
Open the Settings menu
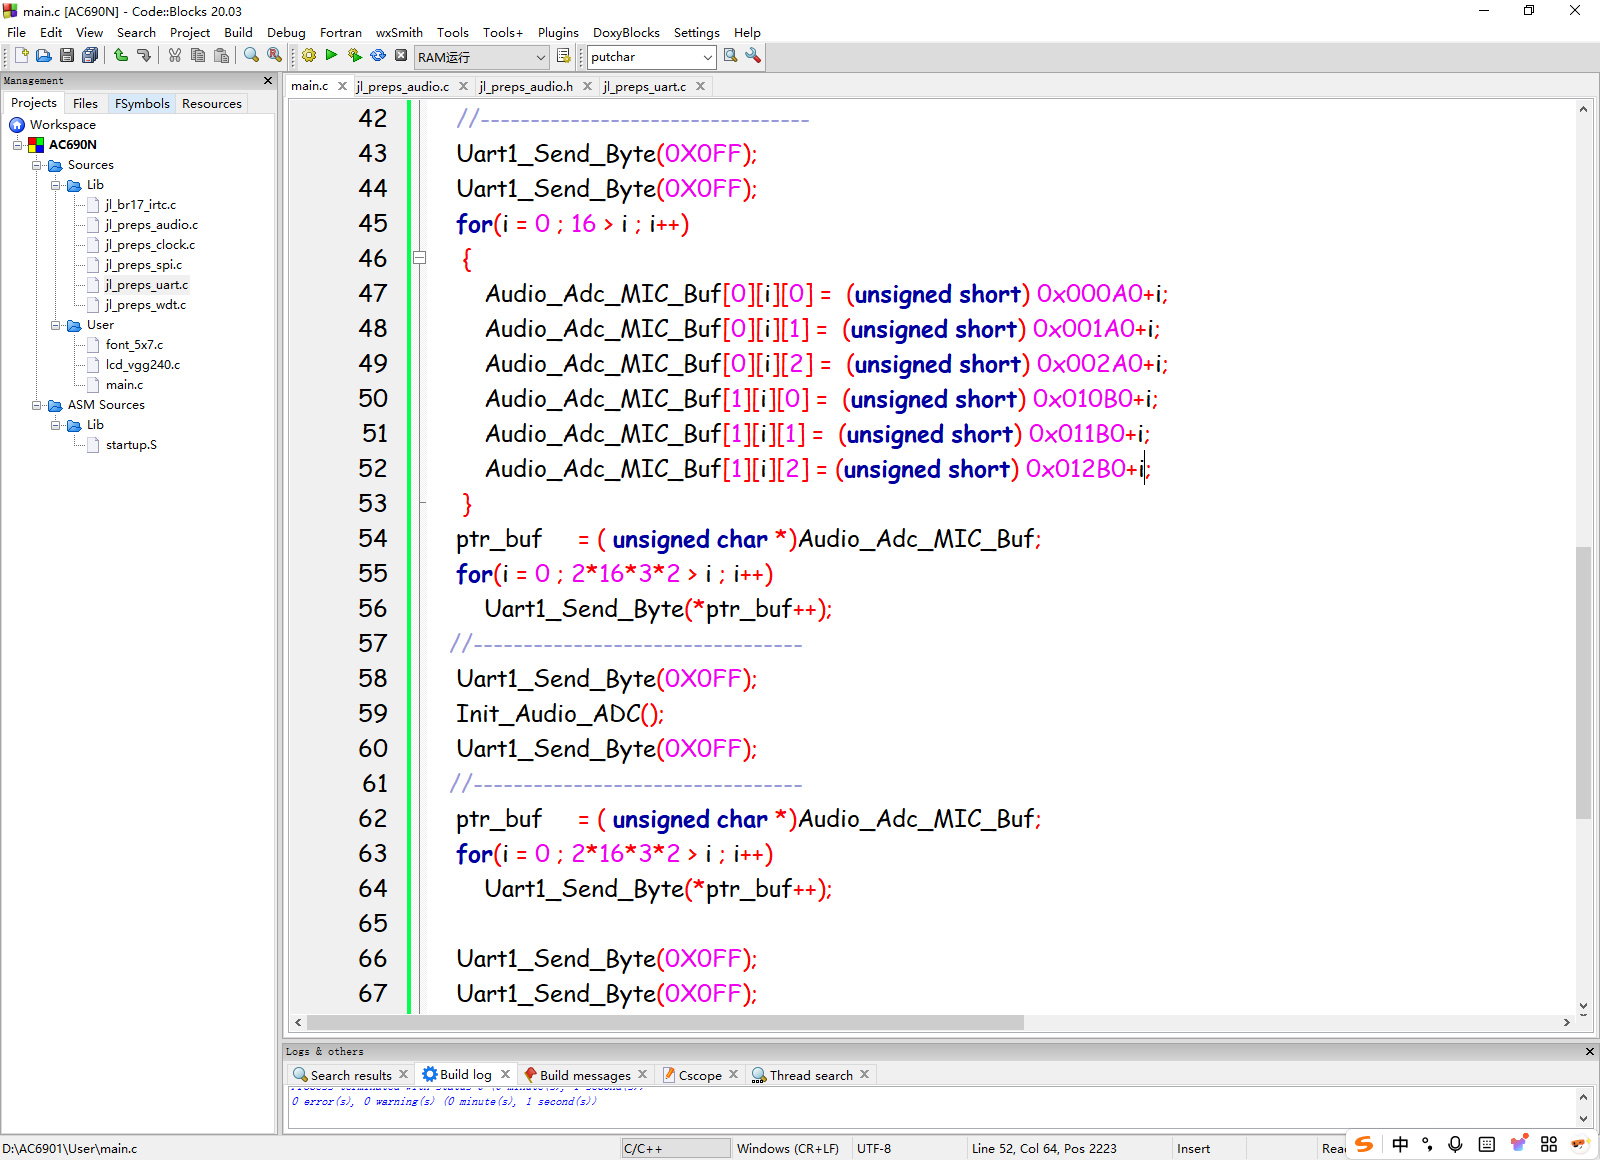(x=696, y=32)
